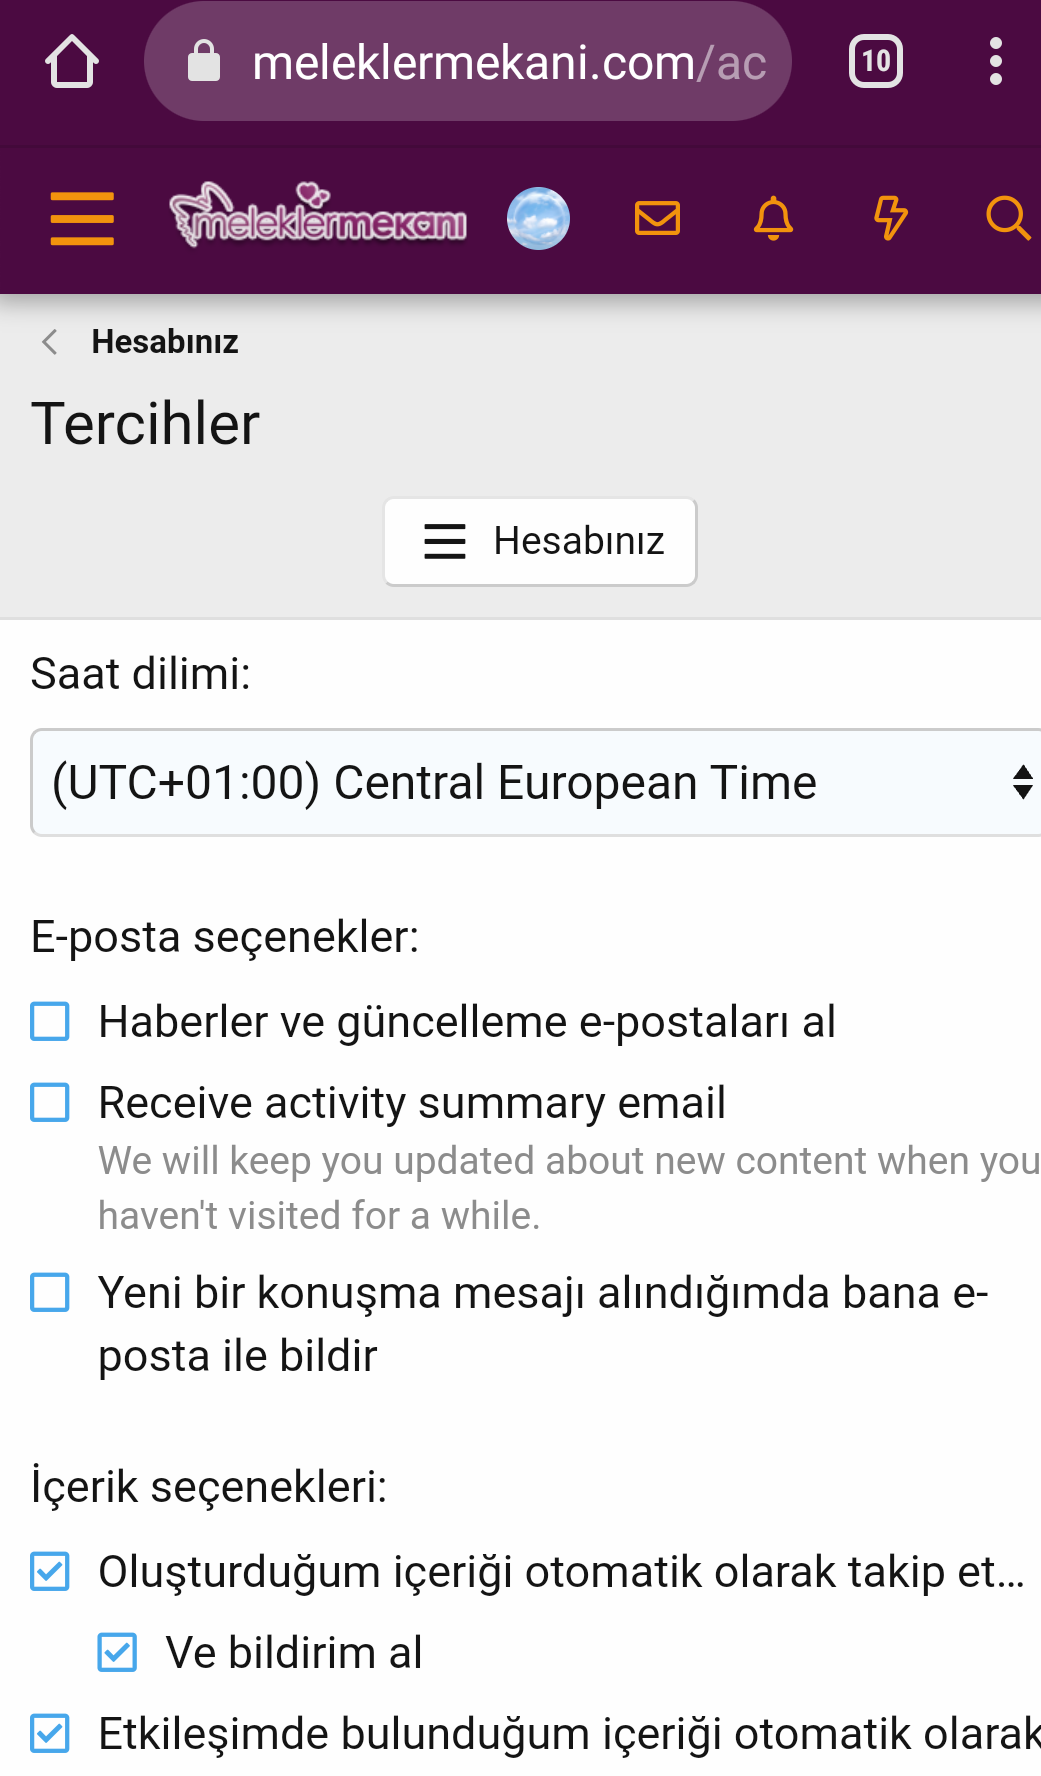Enable e-mail notification for new konuşma mesajı
This screenshot has height=1776, width=1041.
click(50, 1292)
